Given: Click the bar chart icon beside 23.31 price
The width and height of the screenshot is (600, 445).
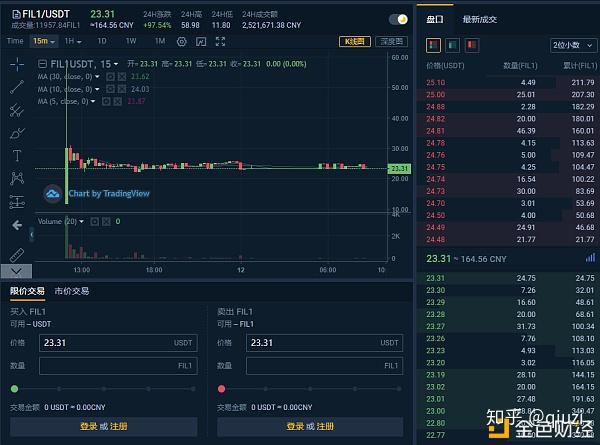Looking at the screenshot, I should (590, 258).
